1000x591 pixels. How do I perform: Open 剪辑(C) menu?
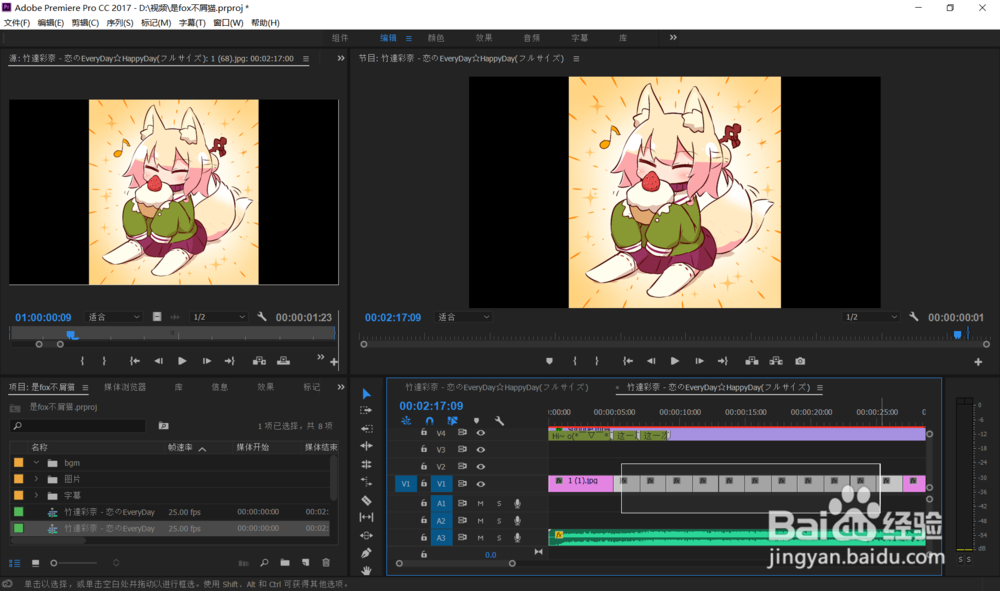coord(85,23)
